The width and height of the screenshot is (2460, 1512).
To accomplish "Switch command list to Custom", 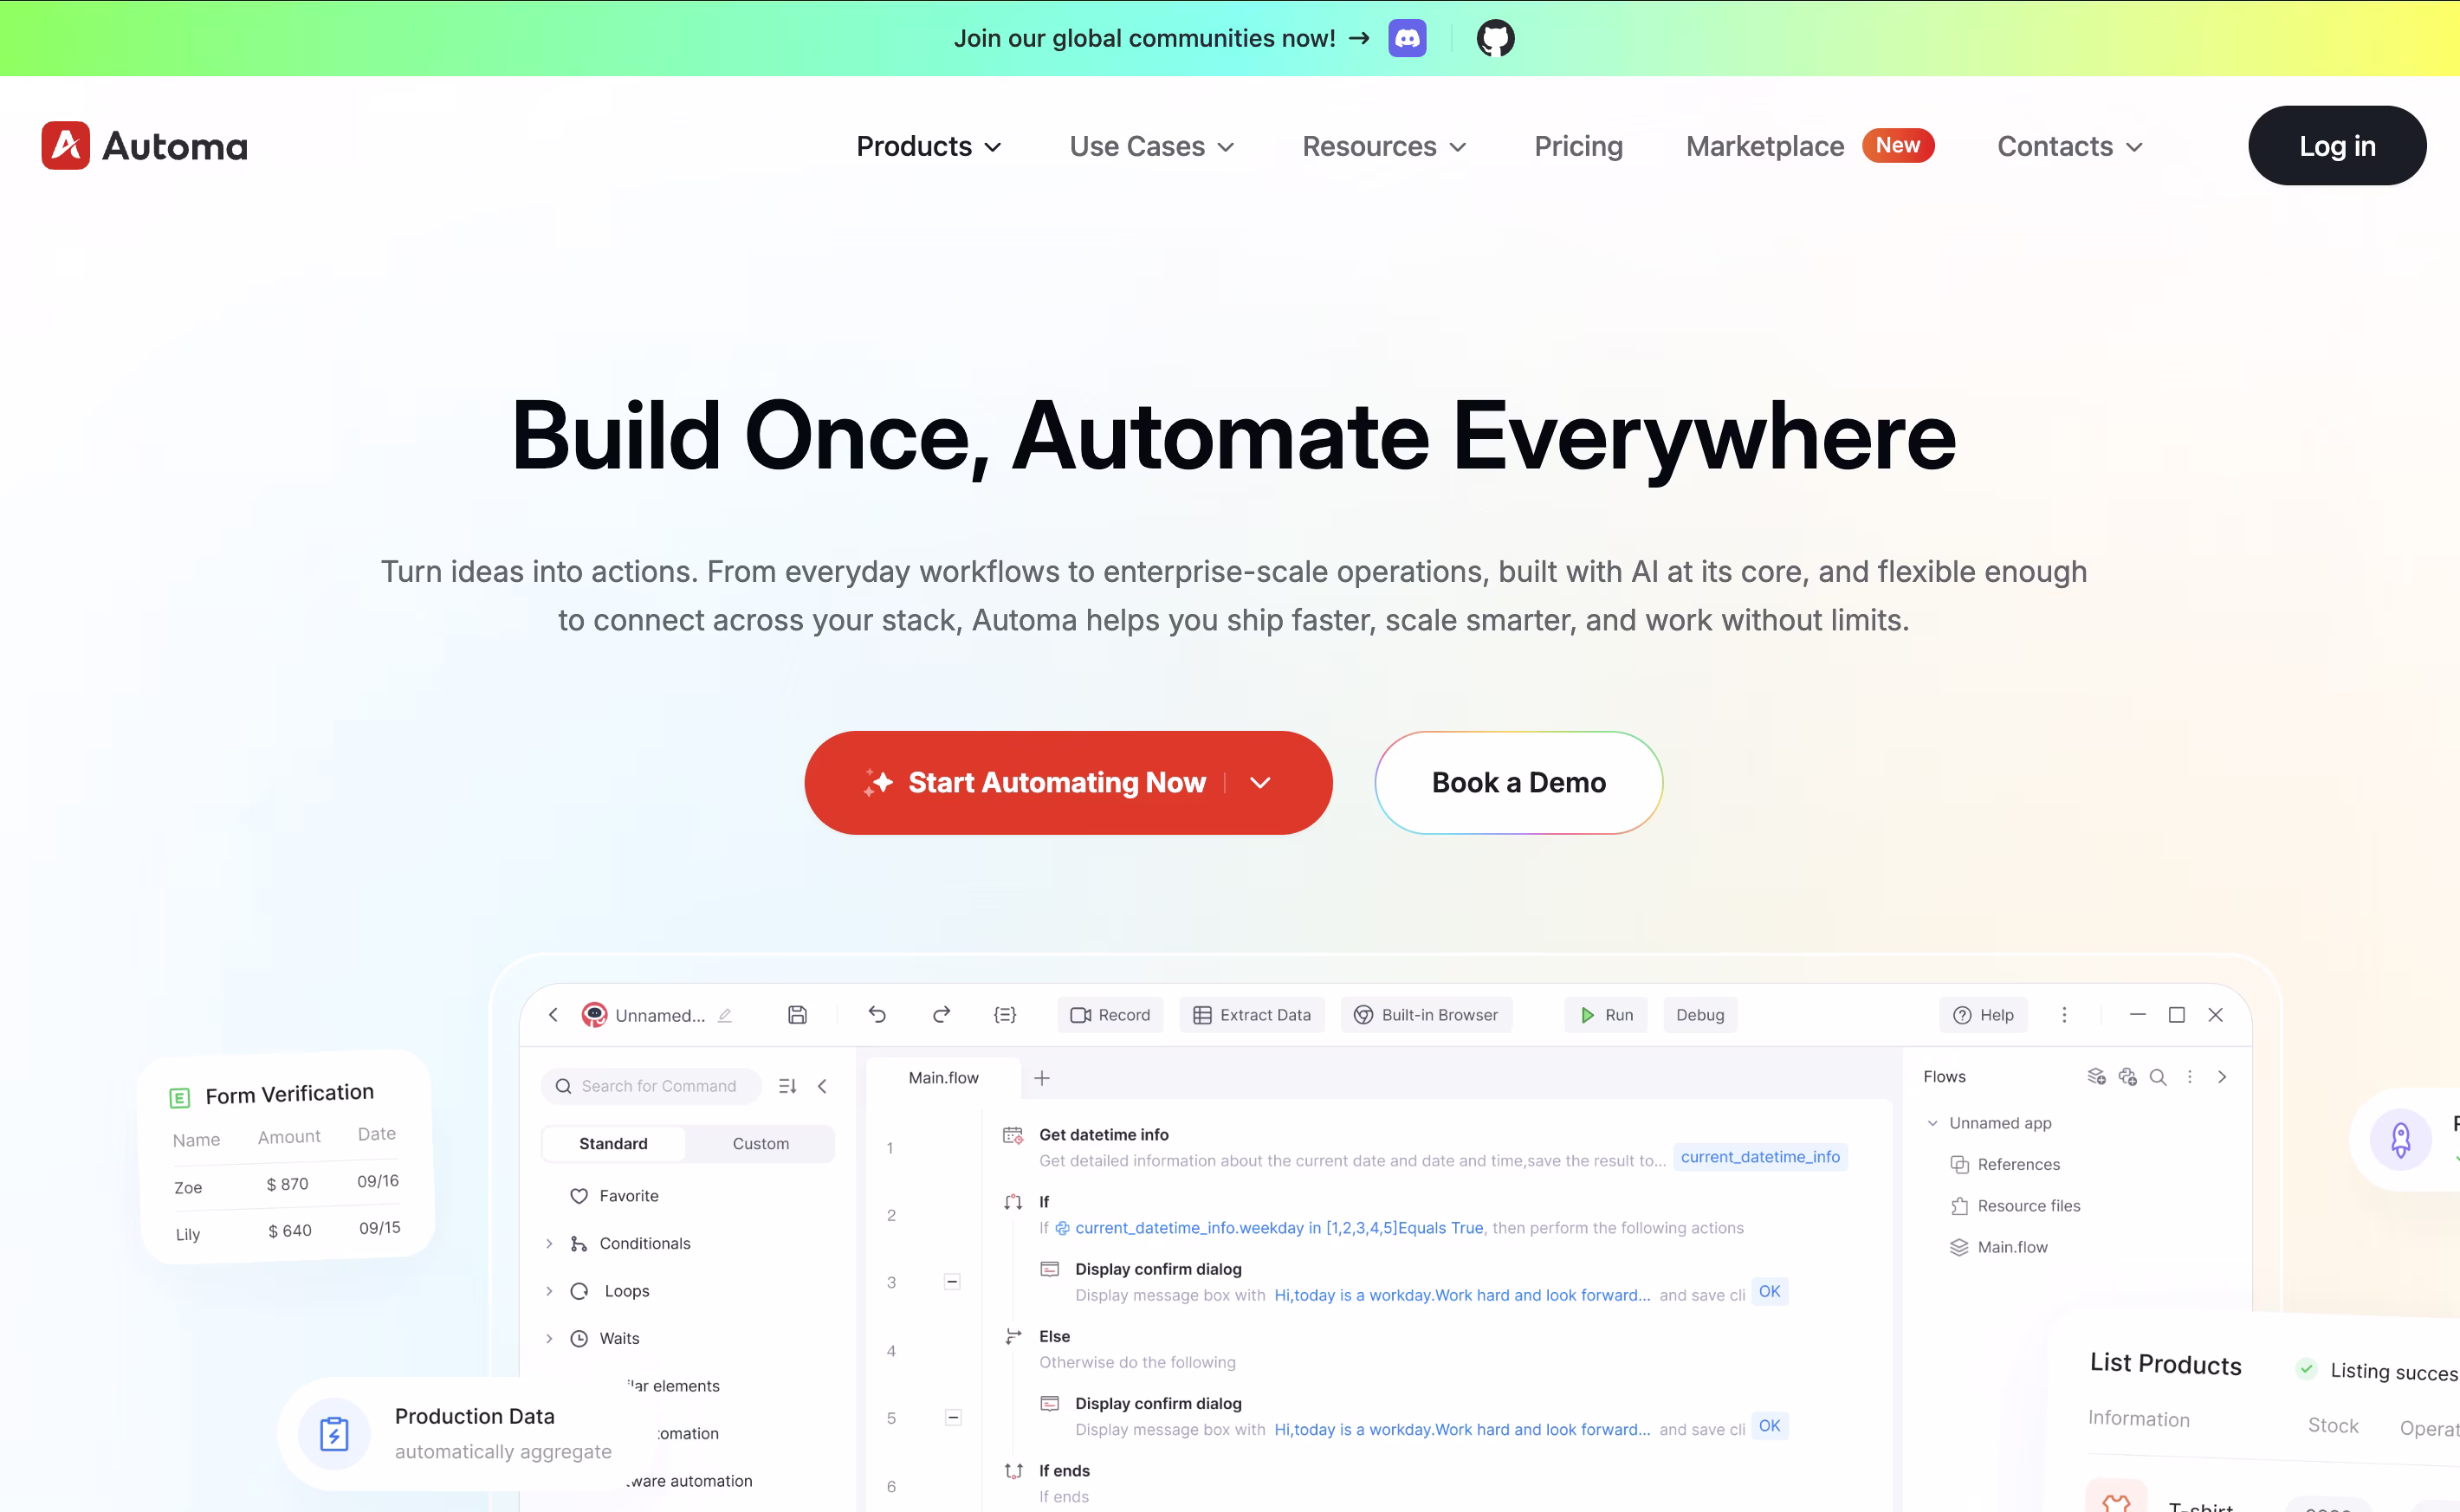I will click(x=760, y=1144).
